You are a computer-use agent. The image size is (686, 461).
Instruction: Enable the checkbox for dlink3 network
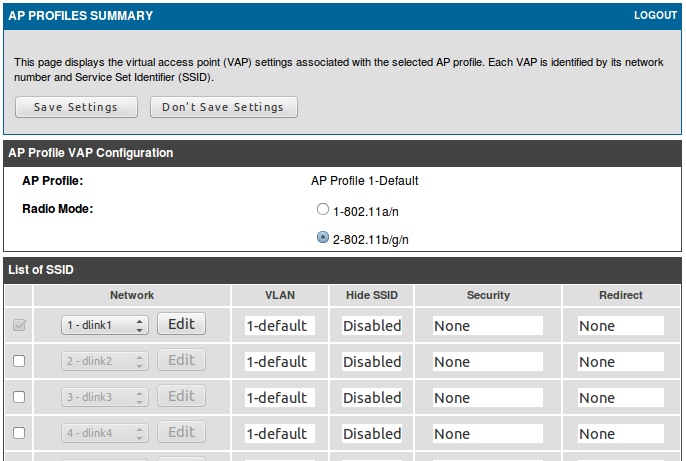click(19, 397)
